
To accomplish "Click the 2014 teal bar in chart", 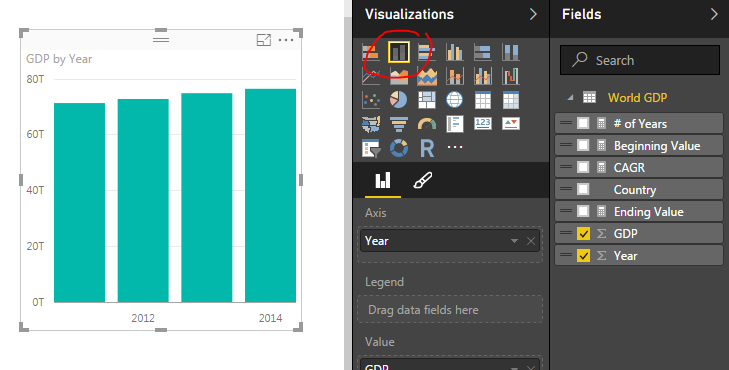I will click(271, 196).
